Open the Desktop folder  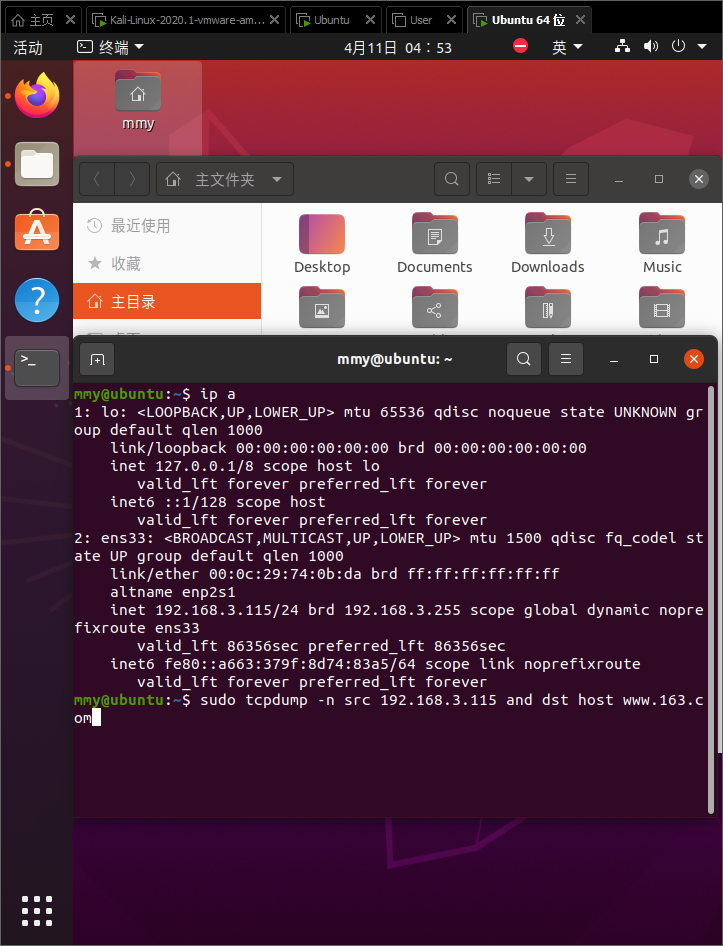(x=322, y=244)
